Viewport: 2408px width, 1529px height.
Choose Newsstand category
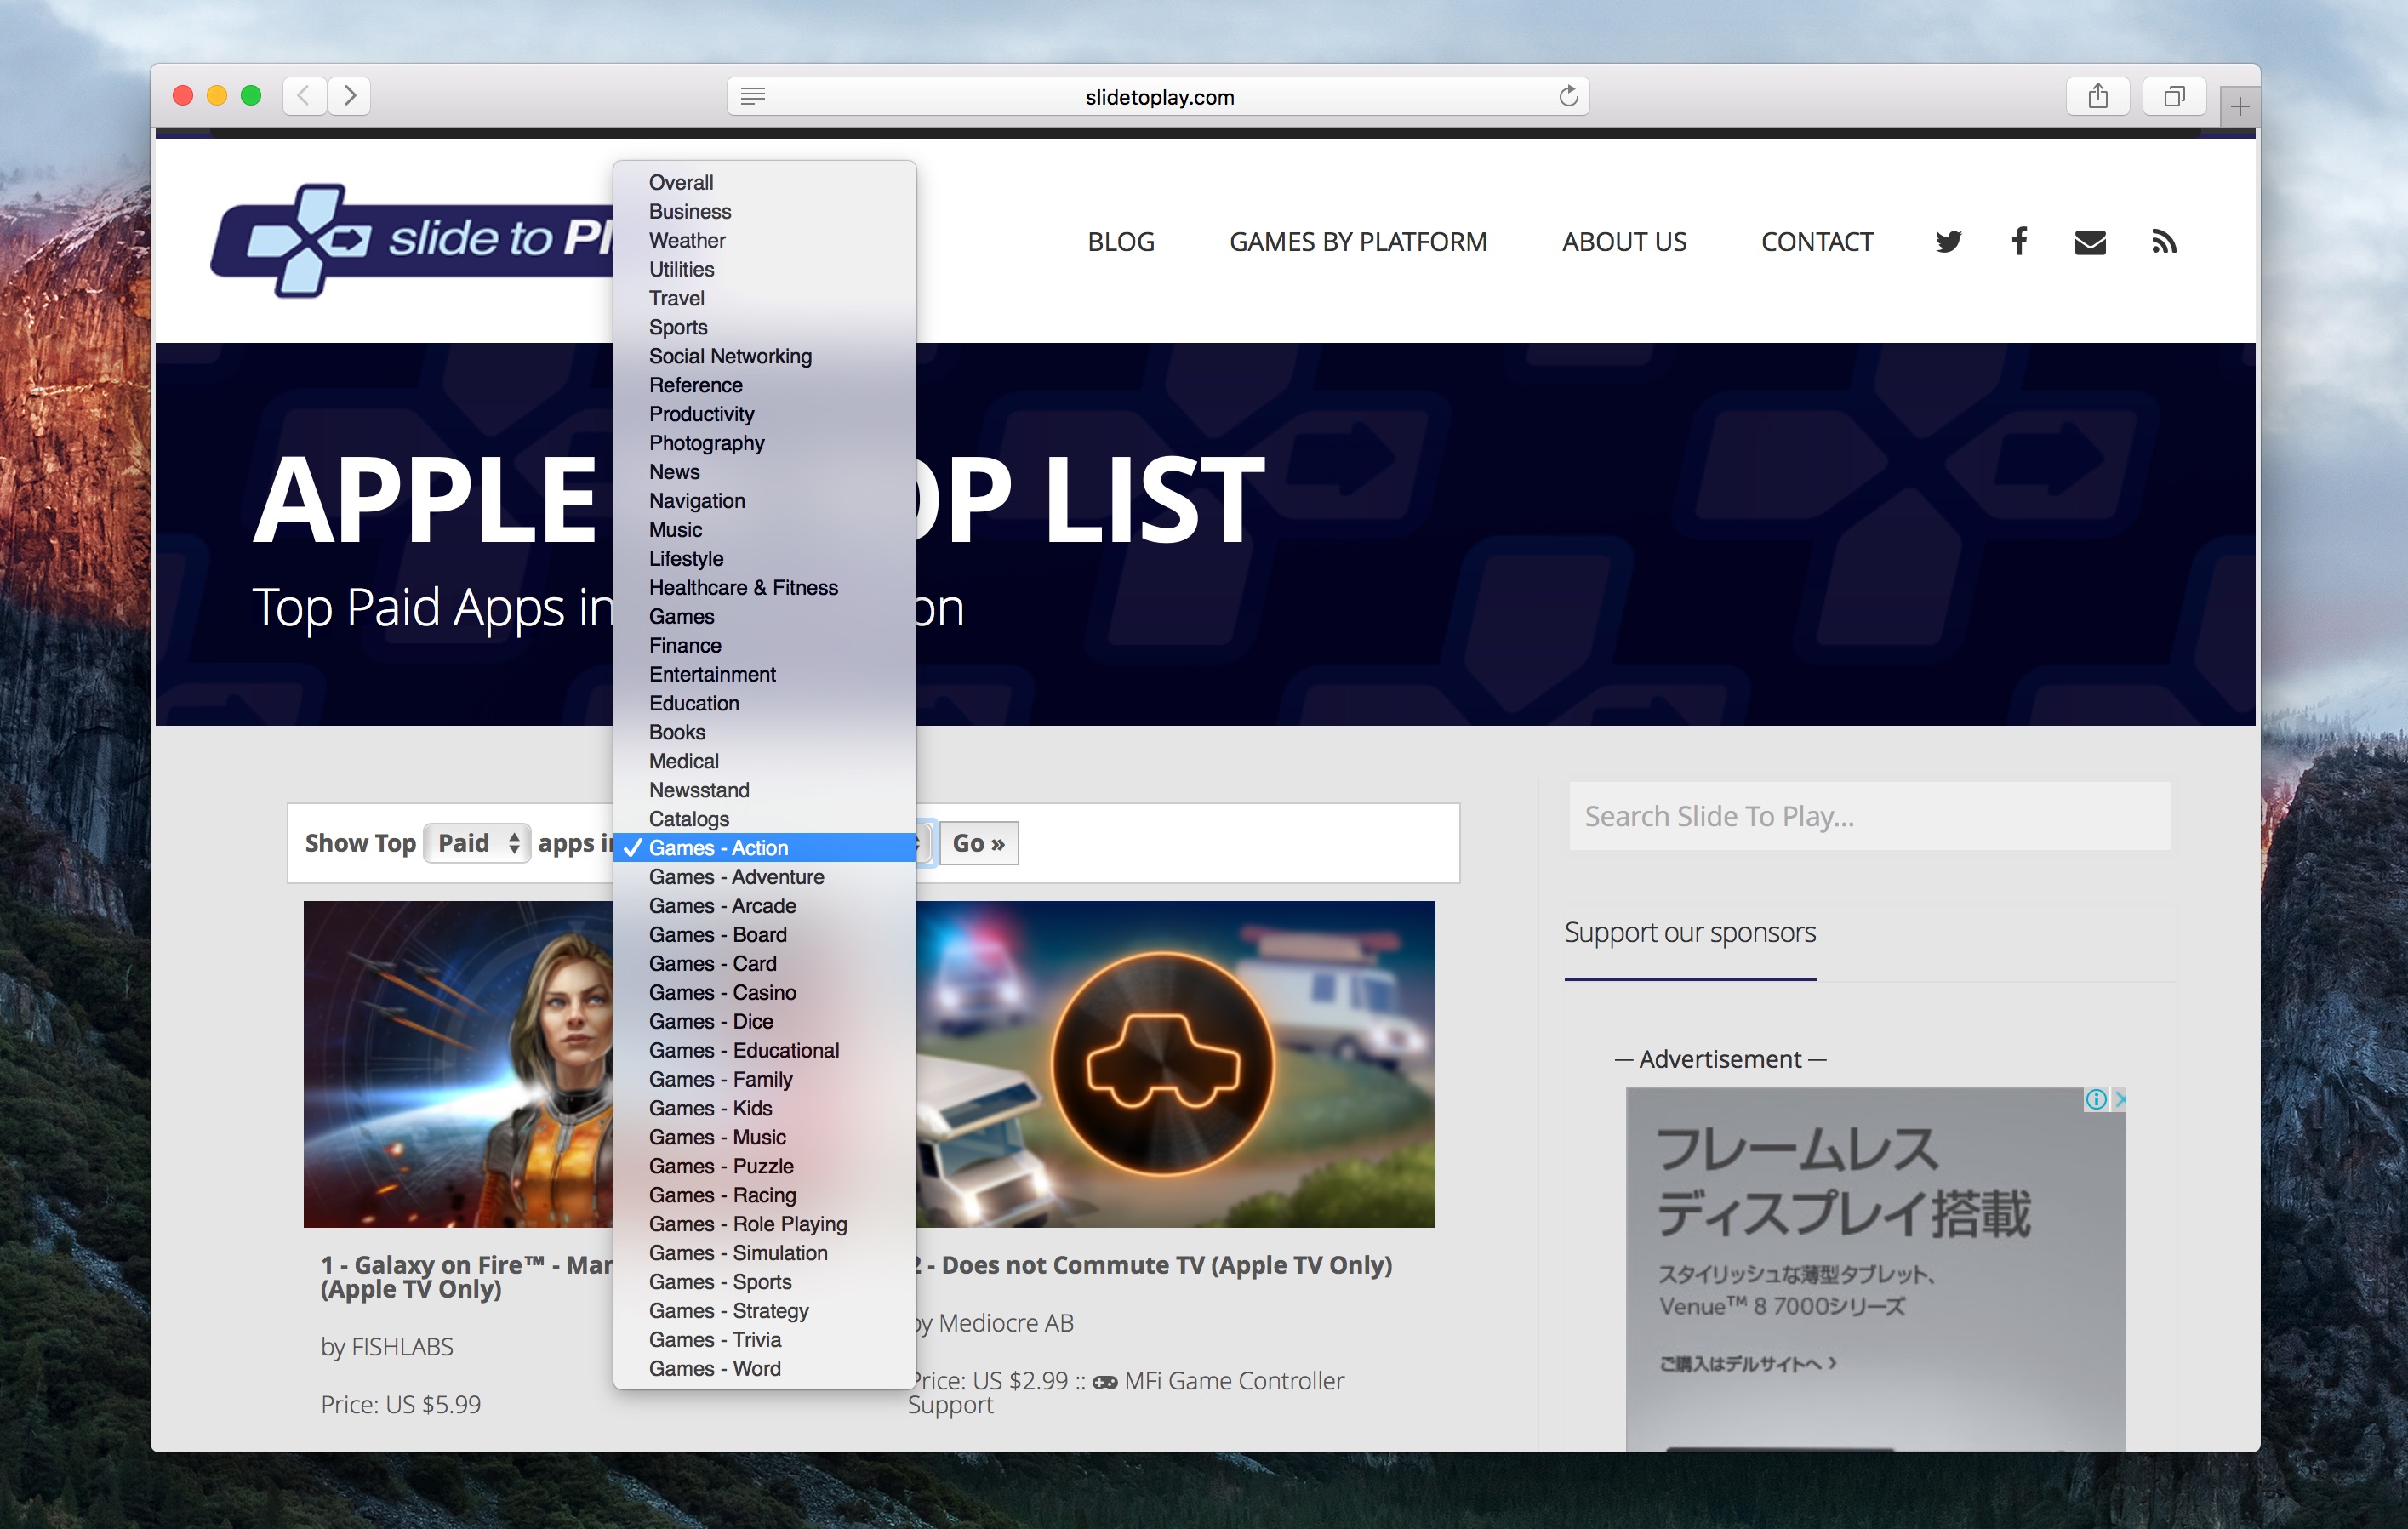tap(765, 791)
